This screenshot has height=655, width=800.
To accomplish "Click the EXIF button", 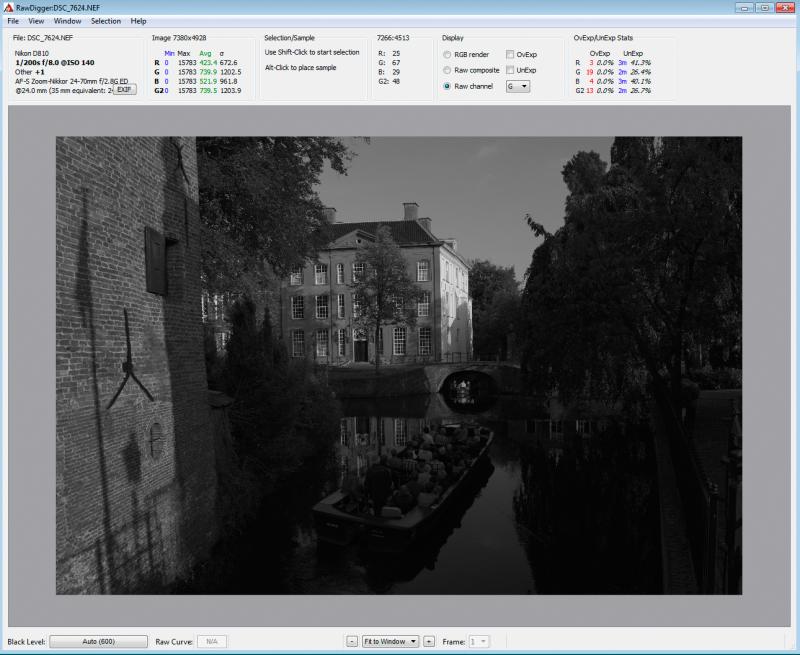I will point(124,90).
